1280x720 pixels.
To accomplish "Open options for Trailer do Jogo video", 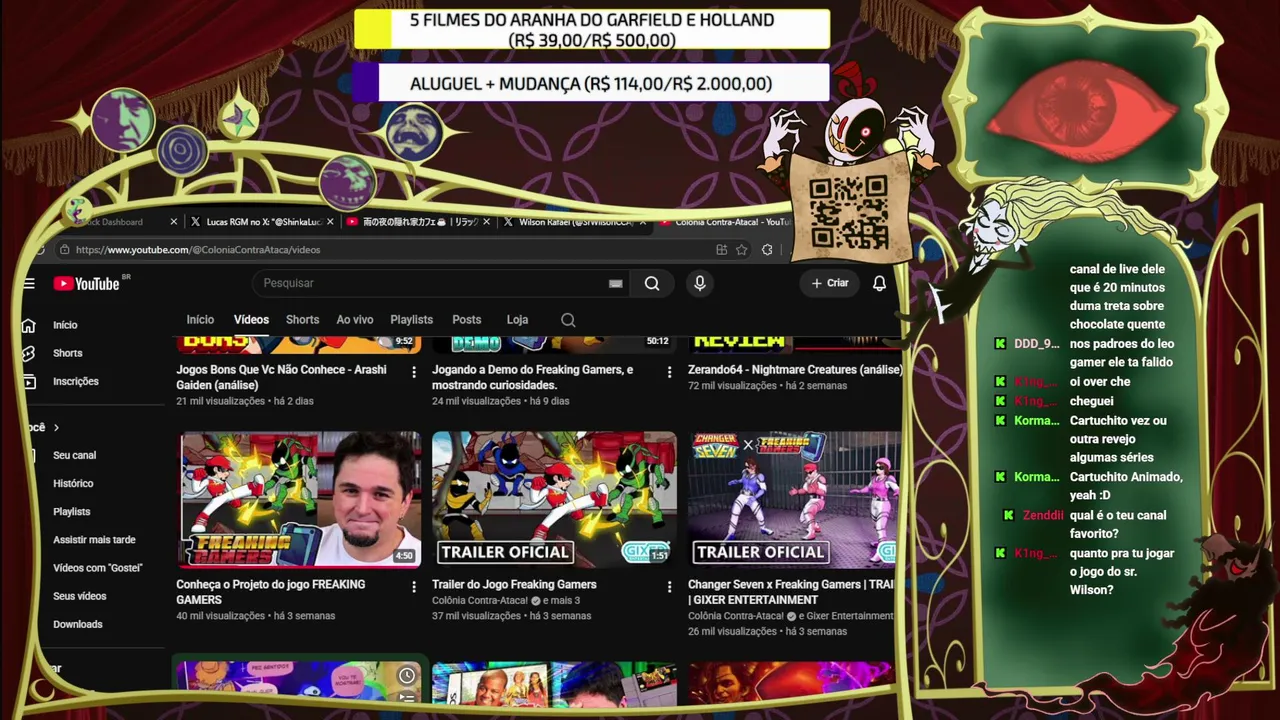I will tap(669, 587).
